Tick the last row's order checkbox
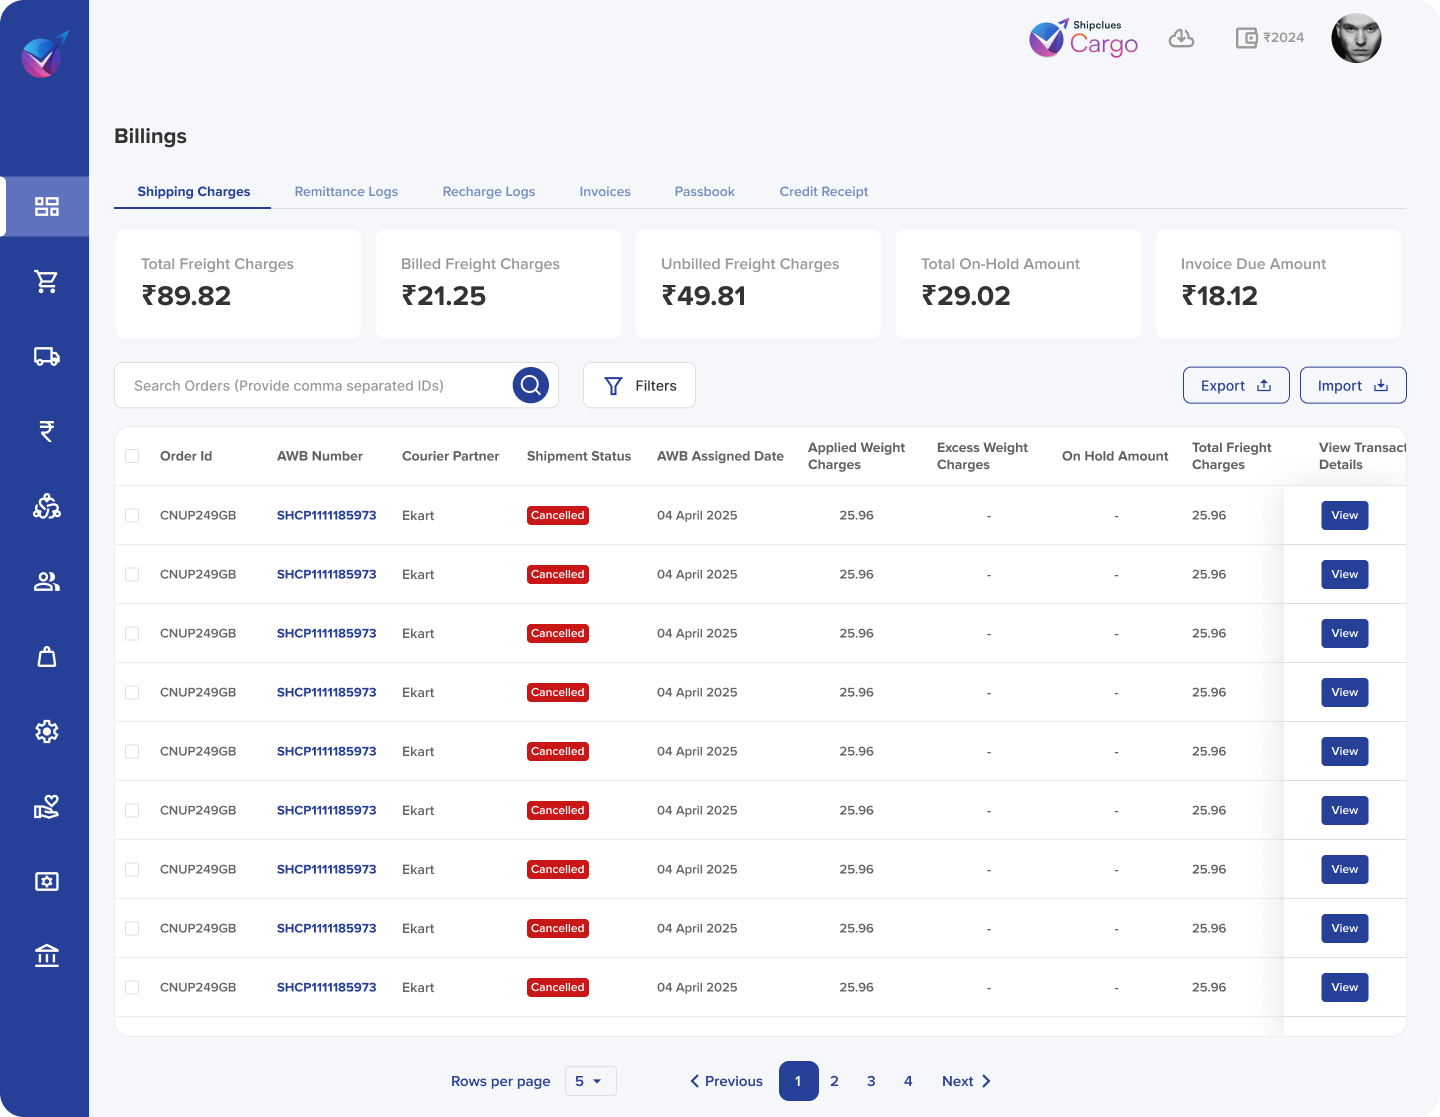Viewport: 1440px width, 1117px height. coord(132,987)
